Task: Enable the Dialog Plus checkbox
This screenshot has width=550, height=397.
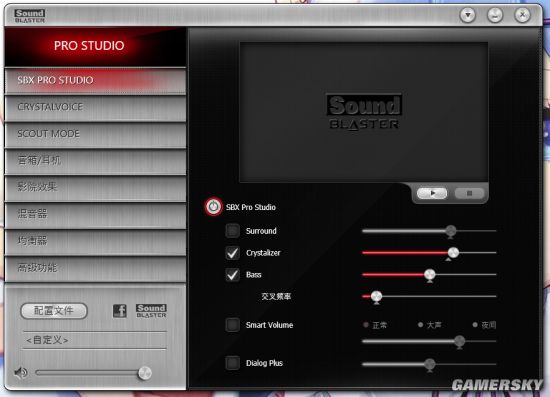Action: [x=233, y=363]
